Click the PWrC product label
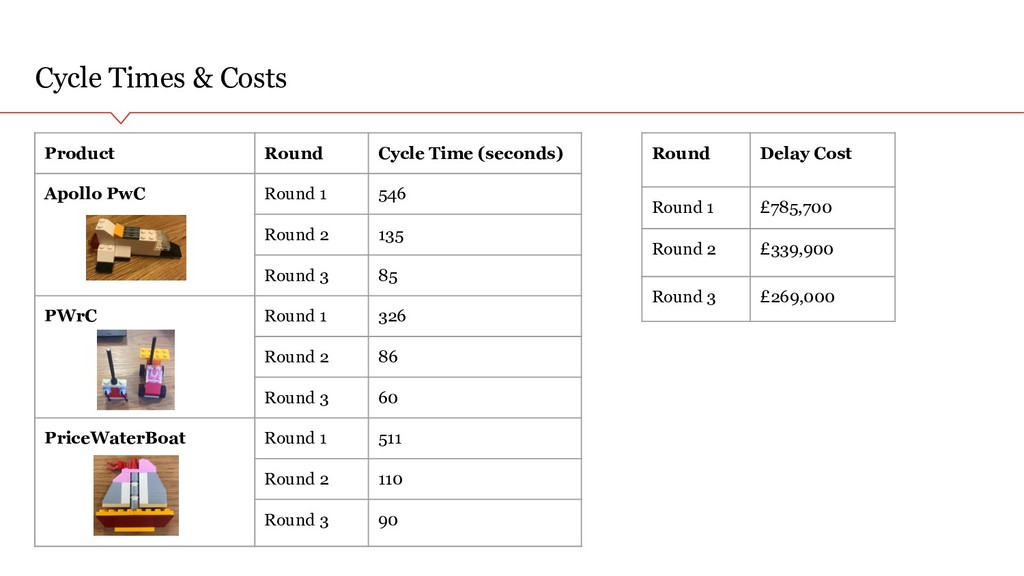 71,316
